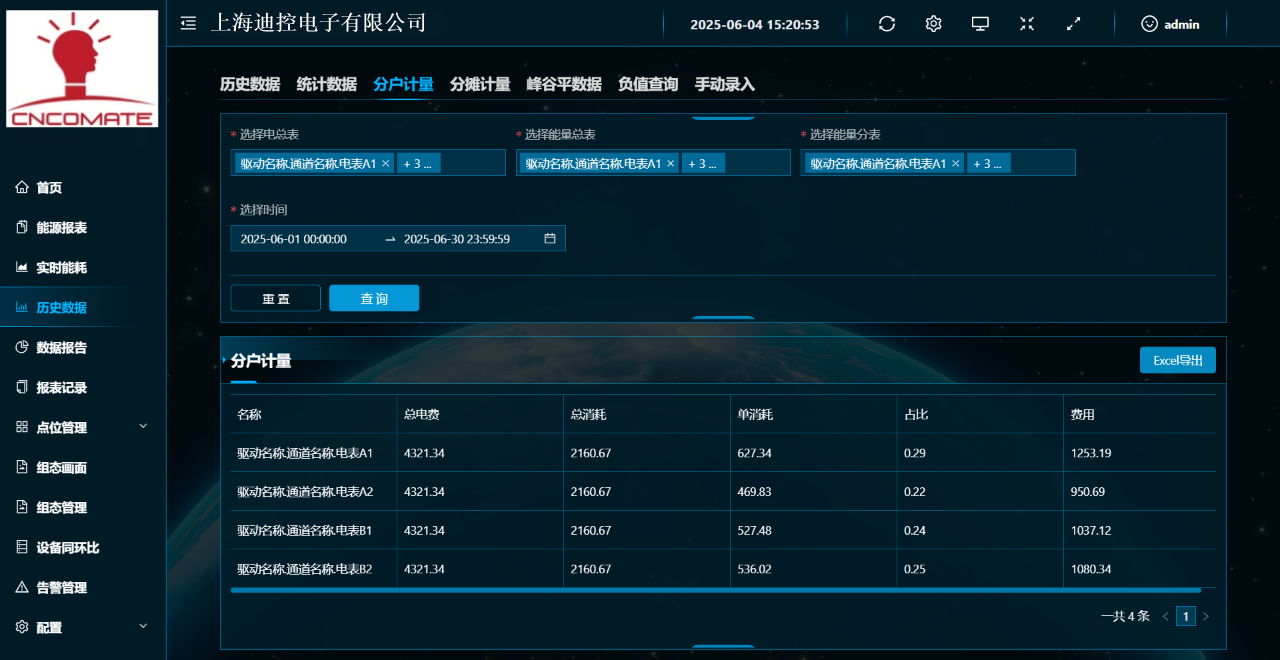
Task: Click the 查询 query button
Action: click(374, 299)
